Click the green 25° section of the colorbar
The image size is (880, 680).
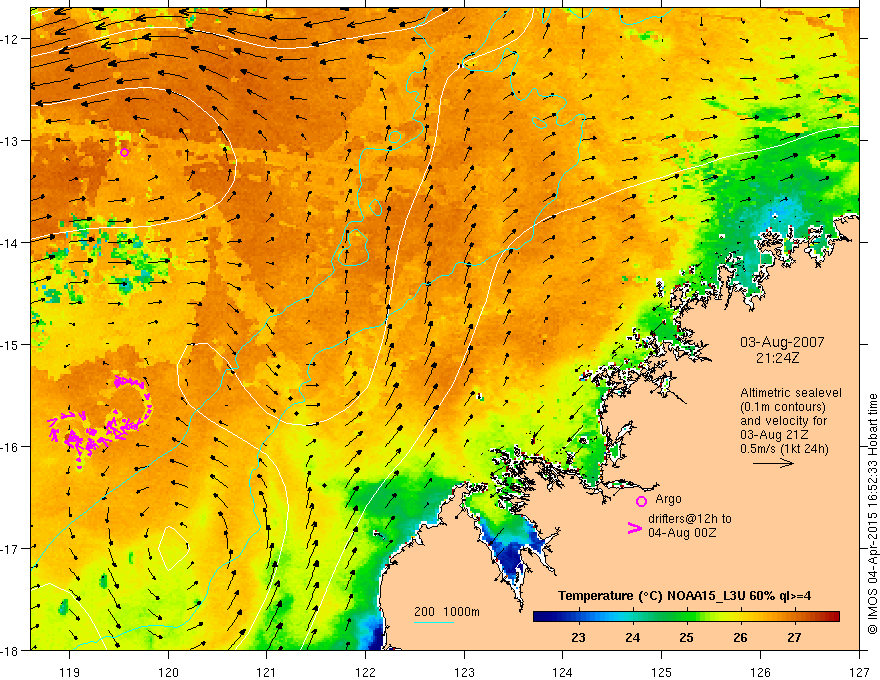coord(686,617)
